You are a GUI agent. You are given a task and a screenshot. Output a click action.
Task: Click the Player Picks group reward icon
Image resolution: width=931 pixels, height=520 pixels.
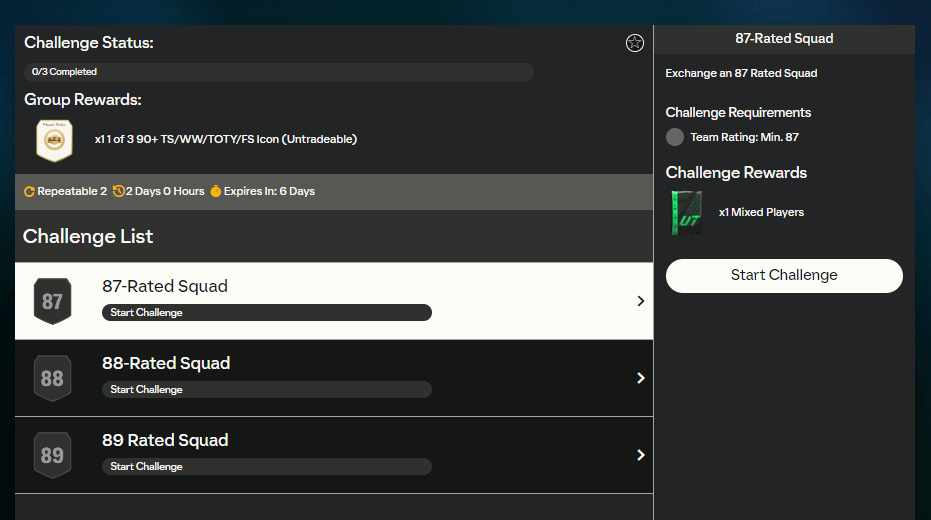(54, 140)
